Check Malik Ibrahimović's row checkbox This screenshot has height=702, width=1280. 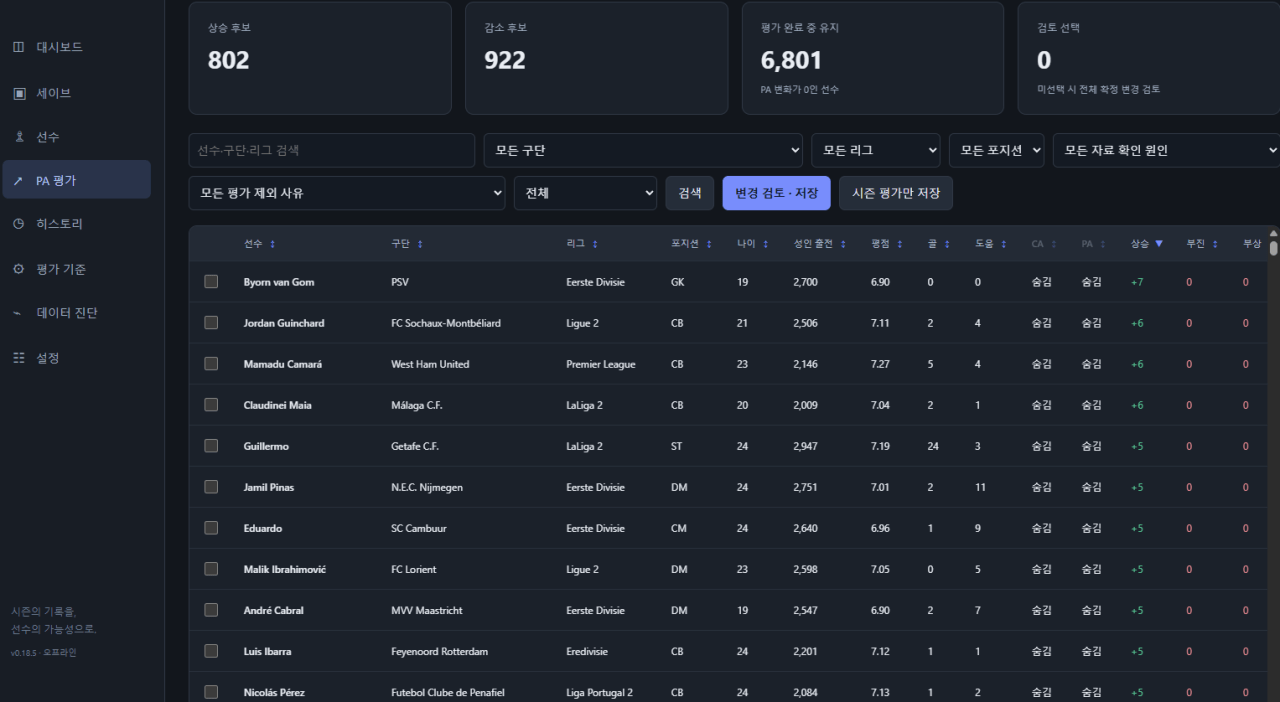point(211,569)
